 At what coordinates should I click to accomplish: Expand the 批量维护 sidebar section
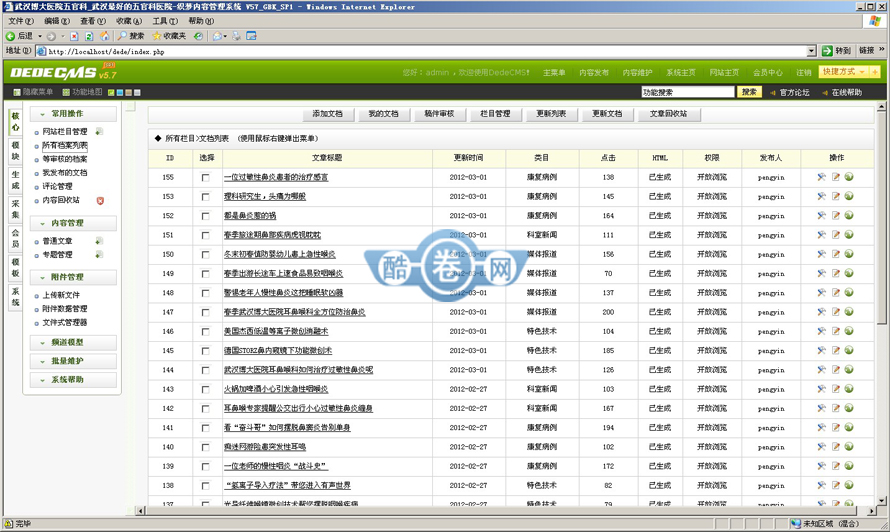(73, 361)
